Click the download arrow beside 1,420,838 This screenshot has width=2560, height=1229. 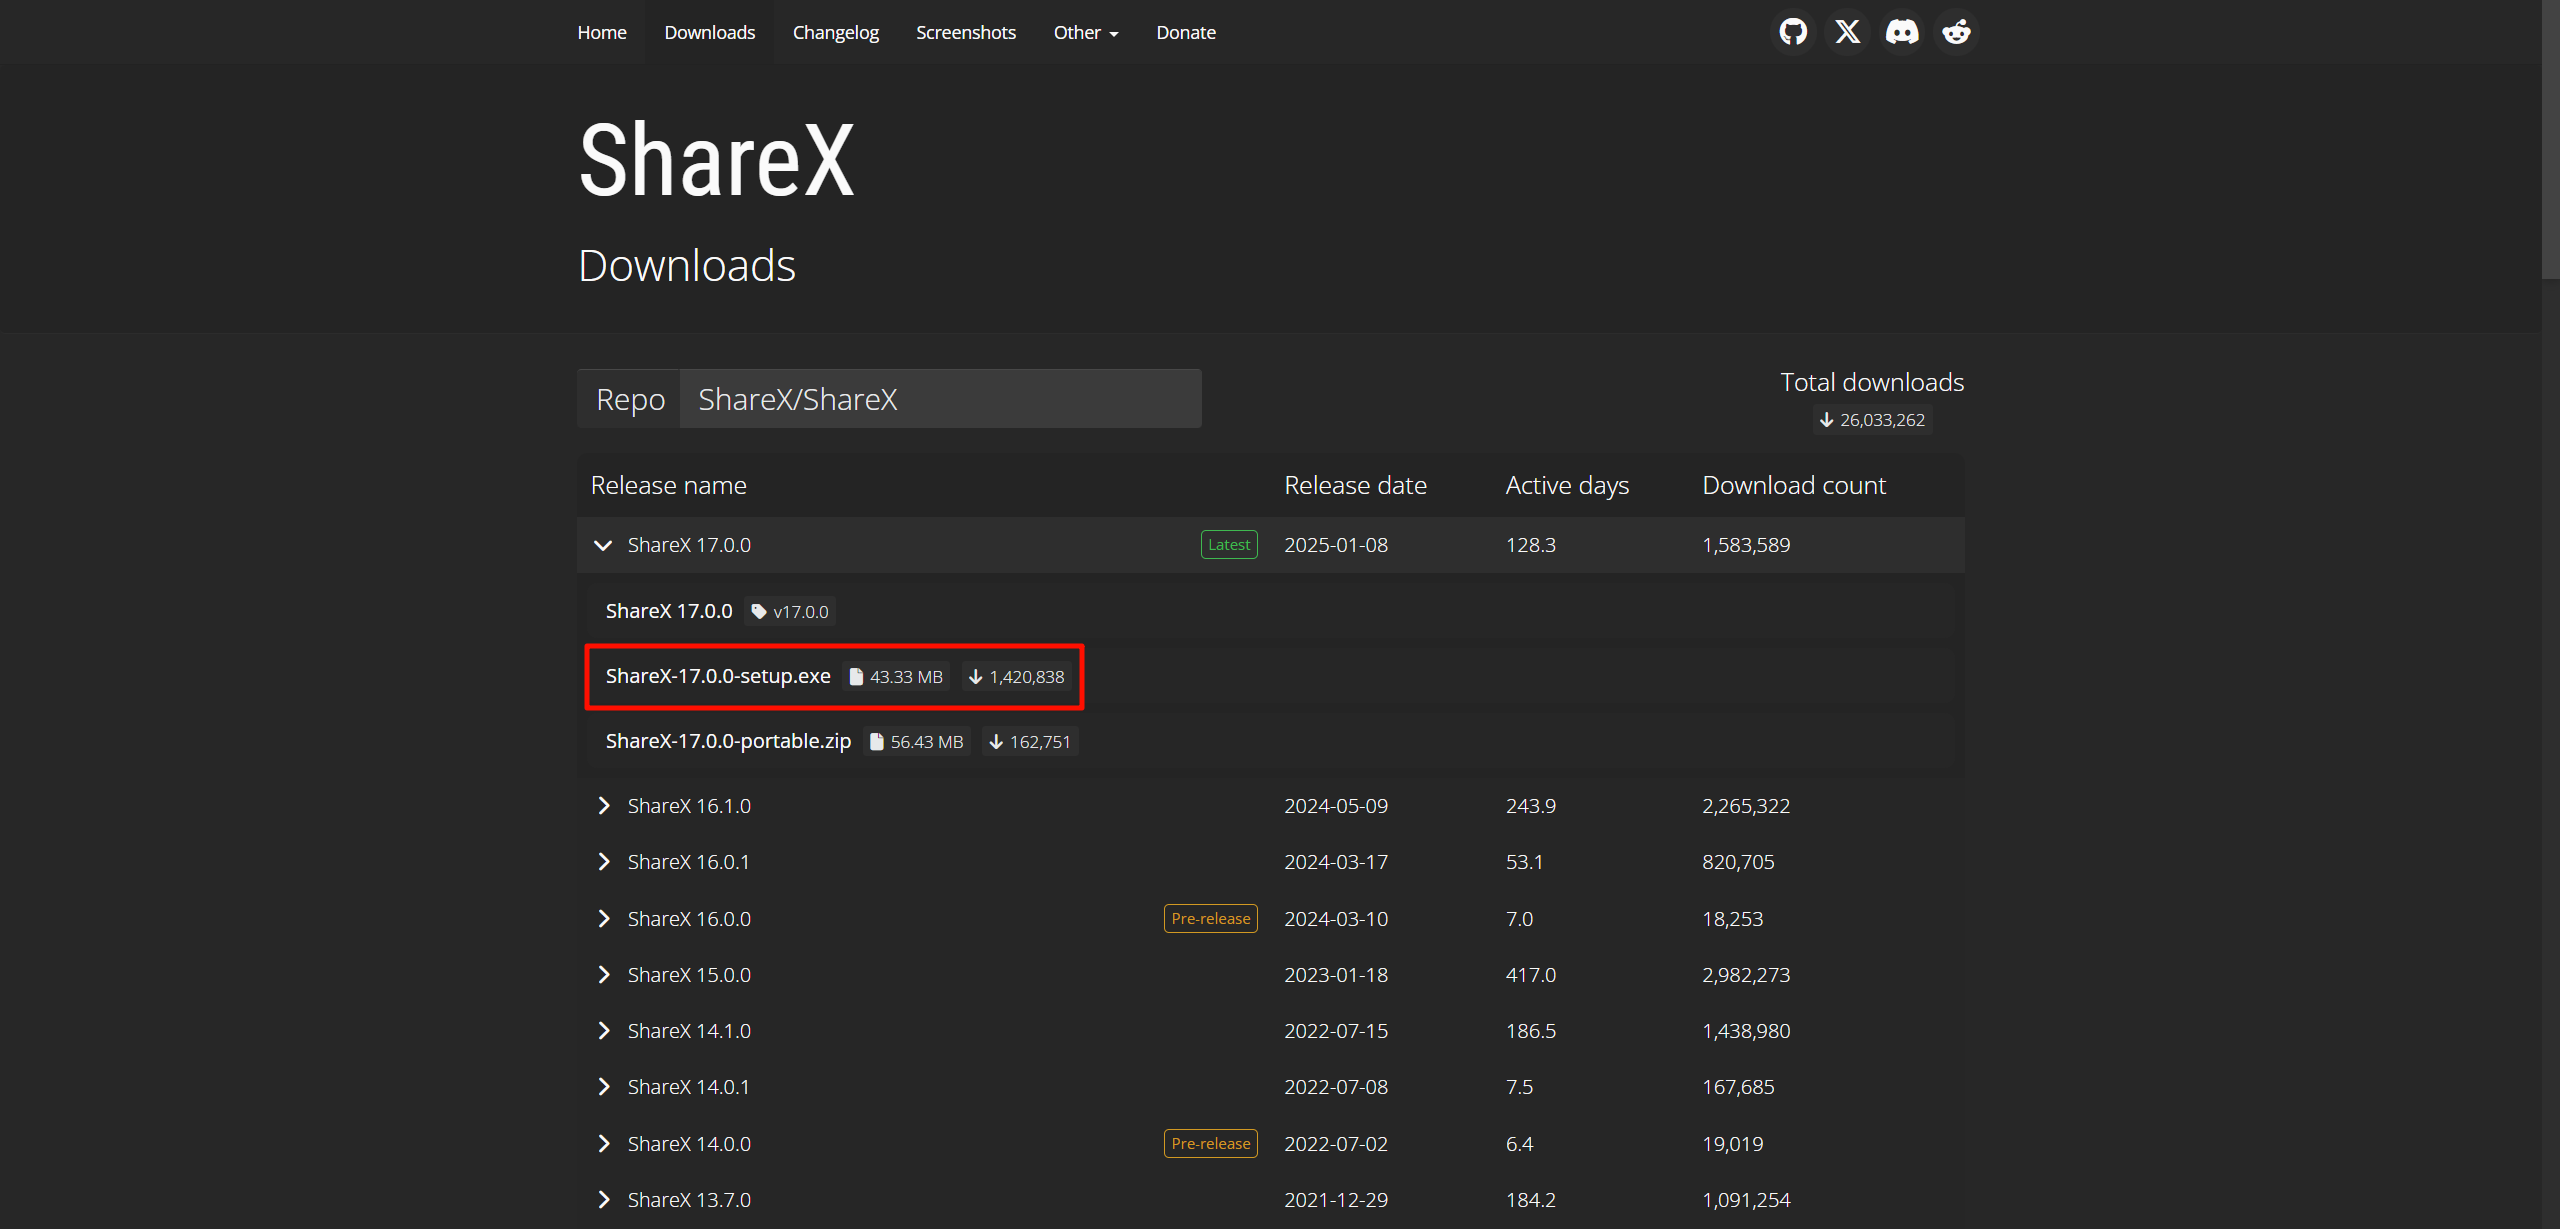point(975,676)
